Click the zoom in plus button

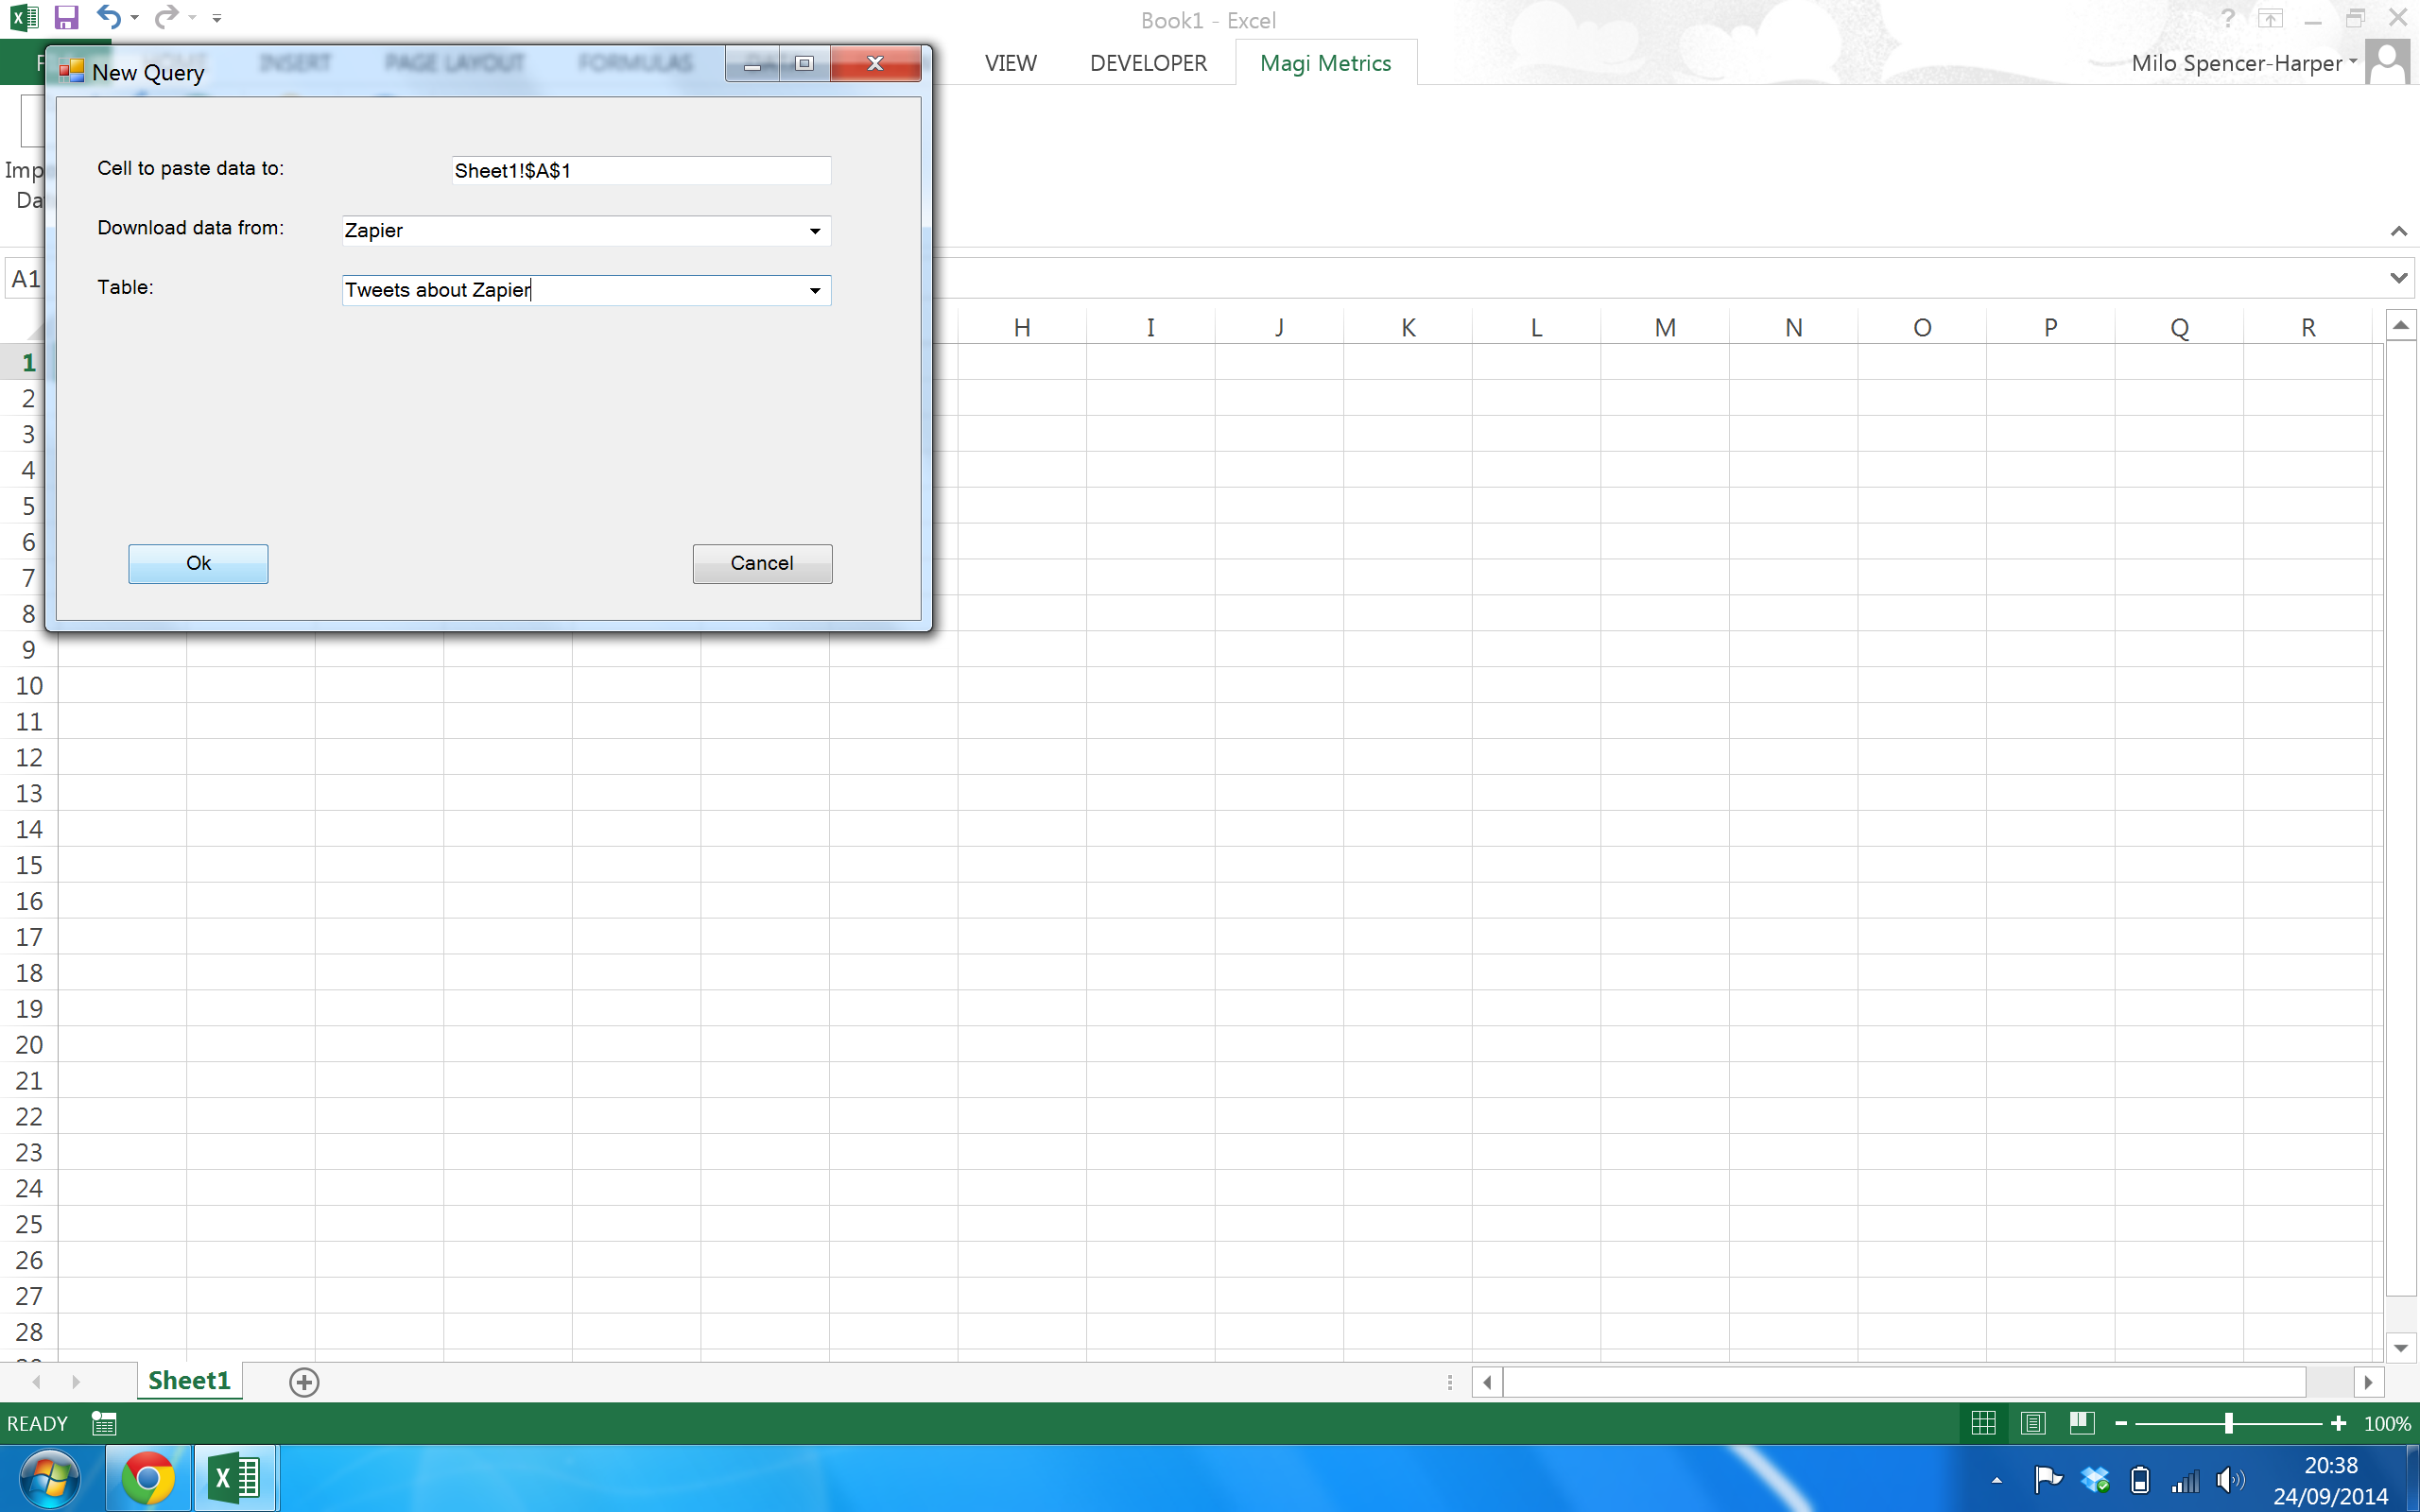coord(2338,1423)
